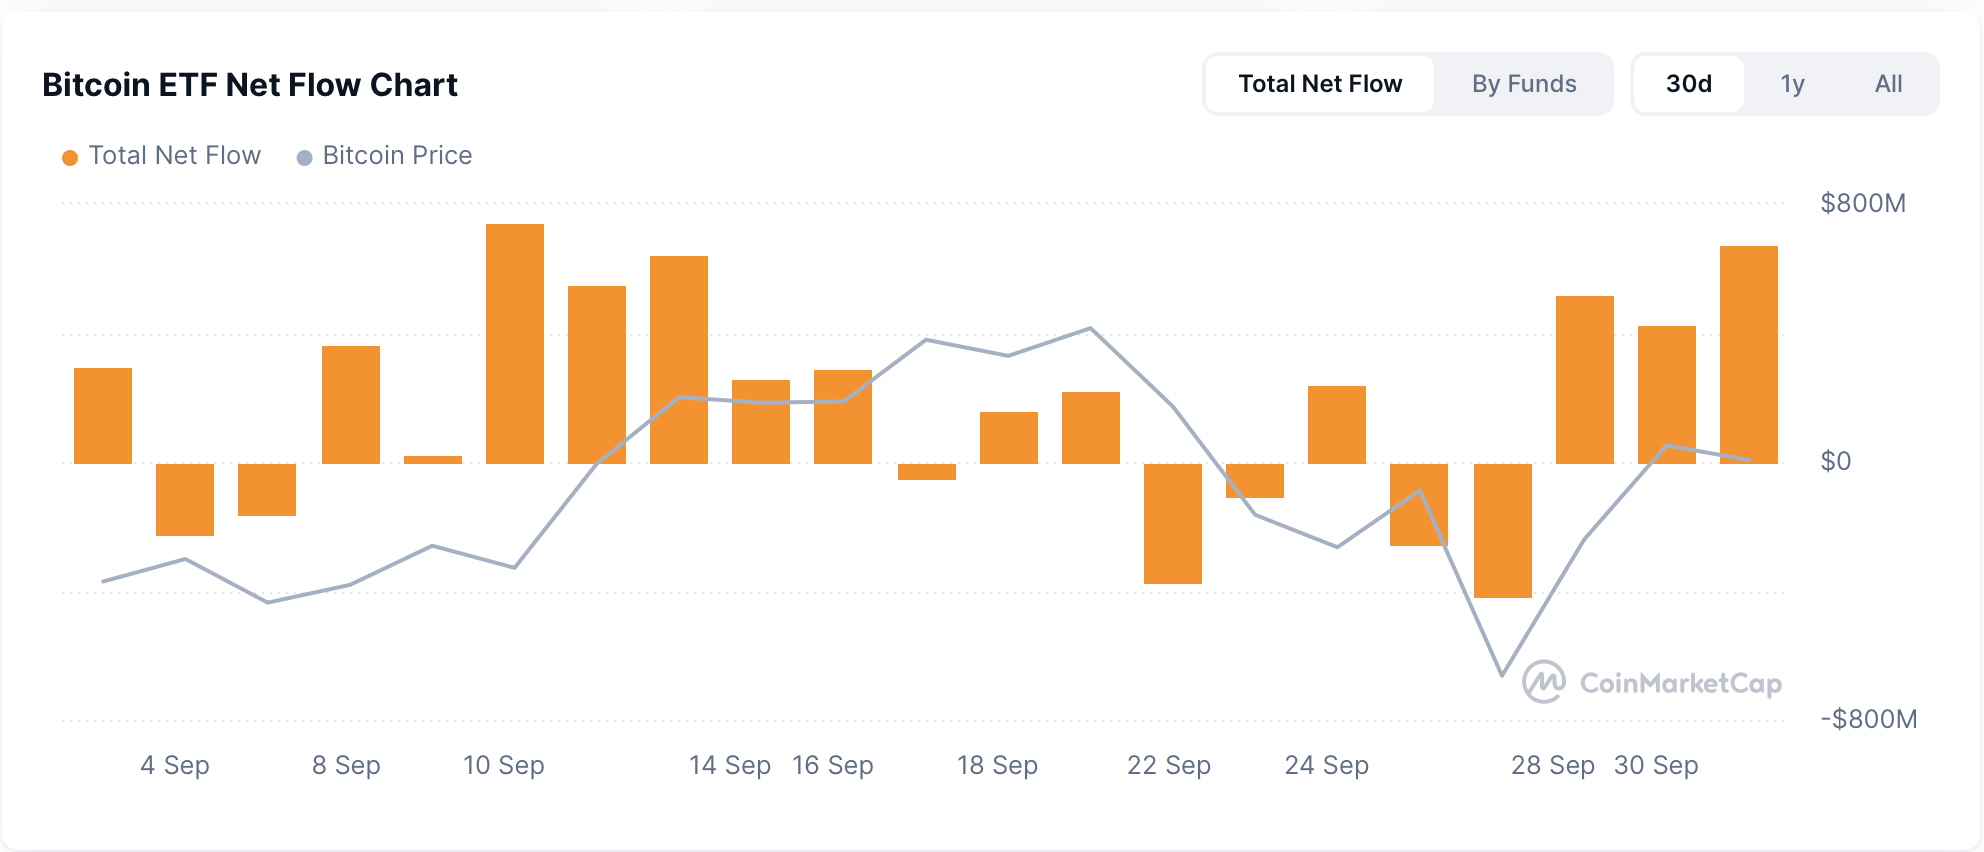
Task: Click the tallest bar near 10 Sep
Action: point(515,343)
